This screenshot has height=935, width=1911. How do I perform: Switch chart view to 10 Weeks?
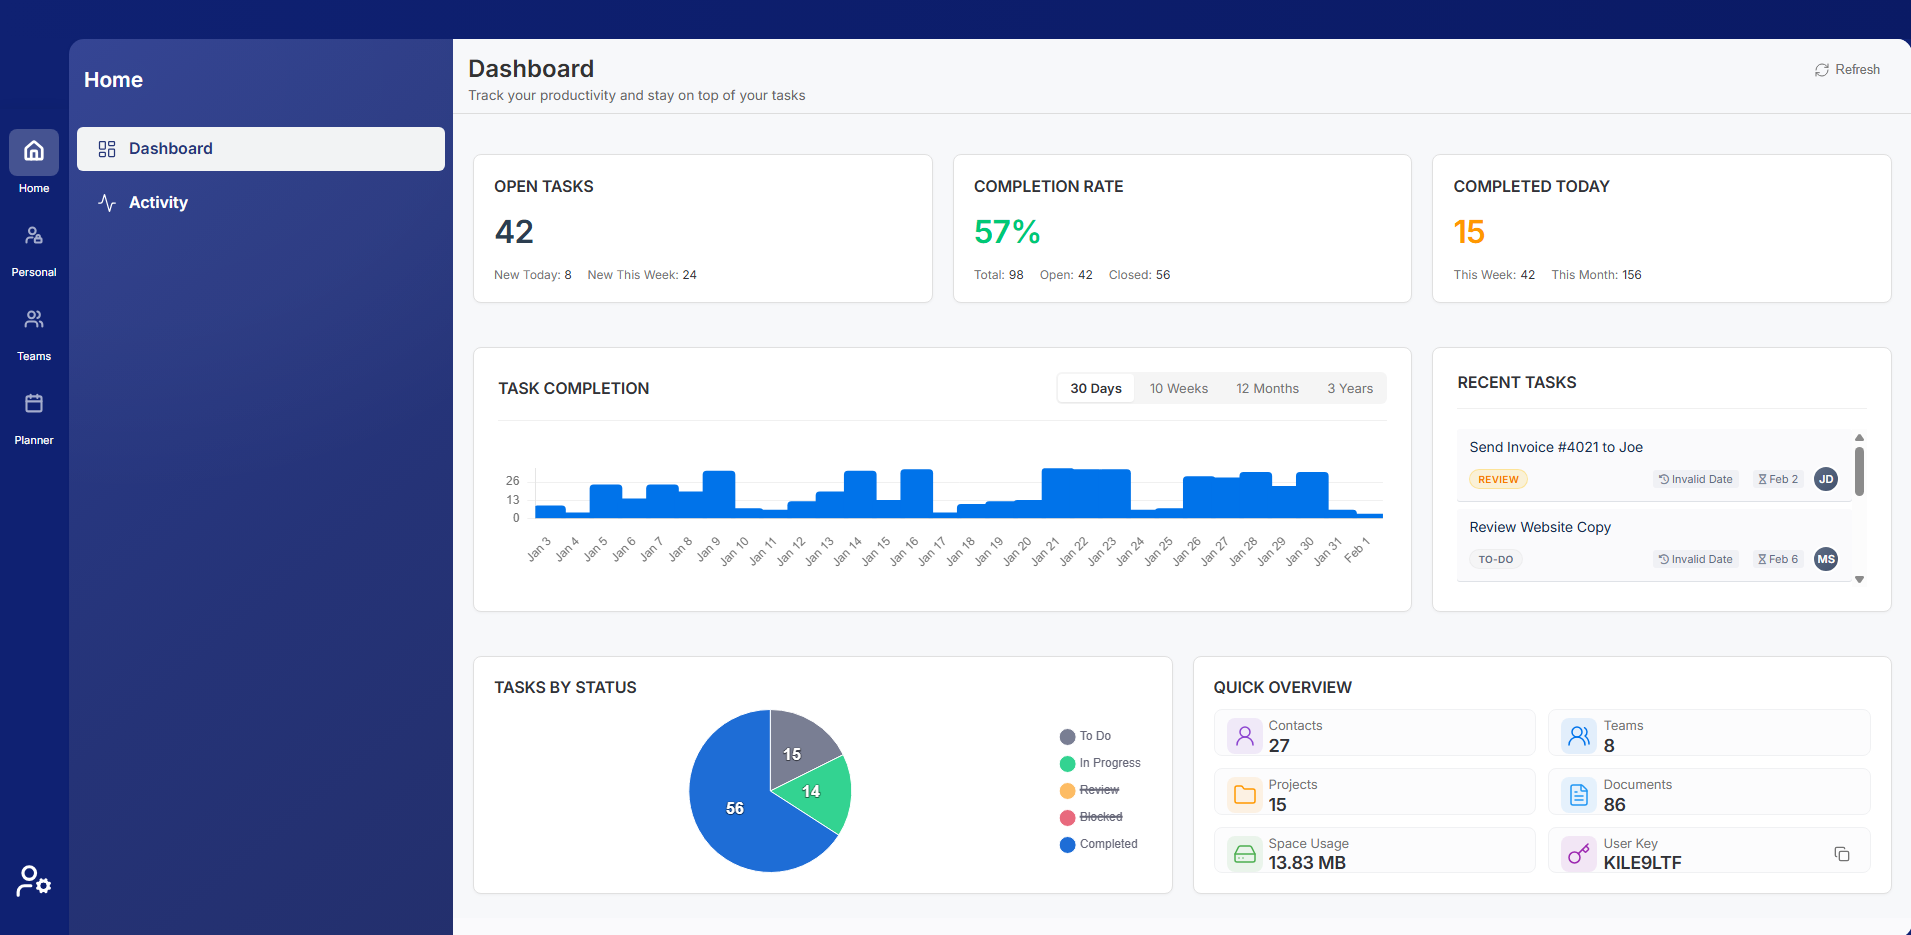tap(1178, 388)
